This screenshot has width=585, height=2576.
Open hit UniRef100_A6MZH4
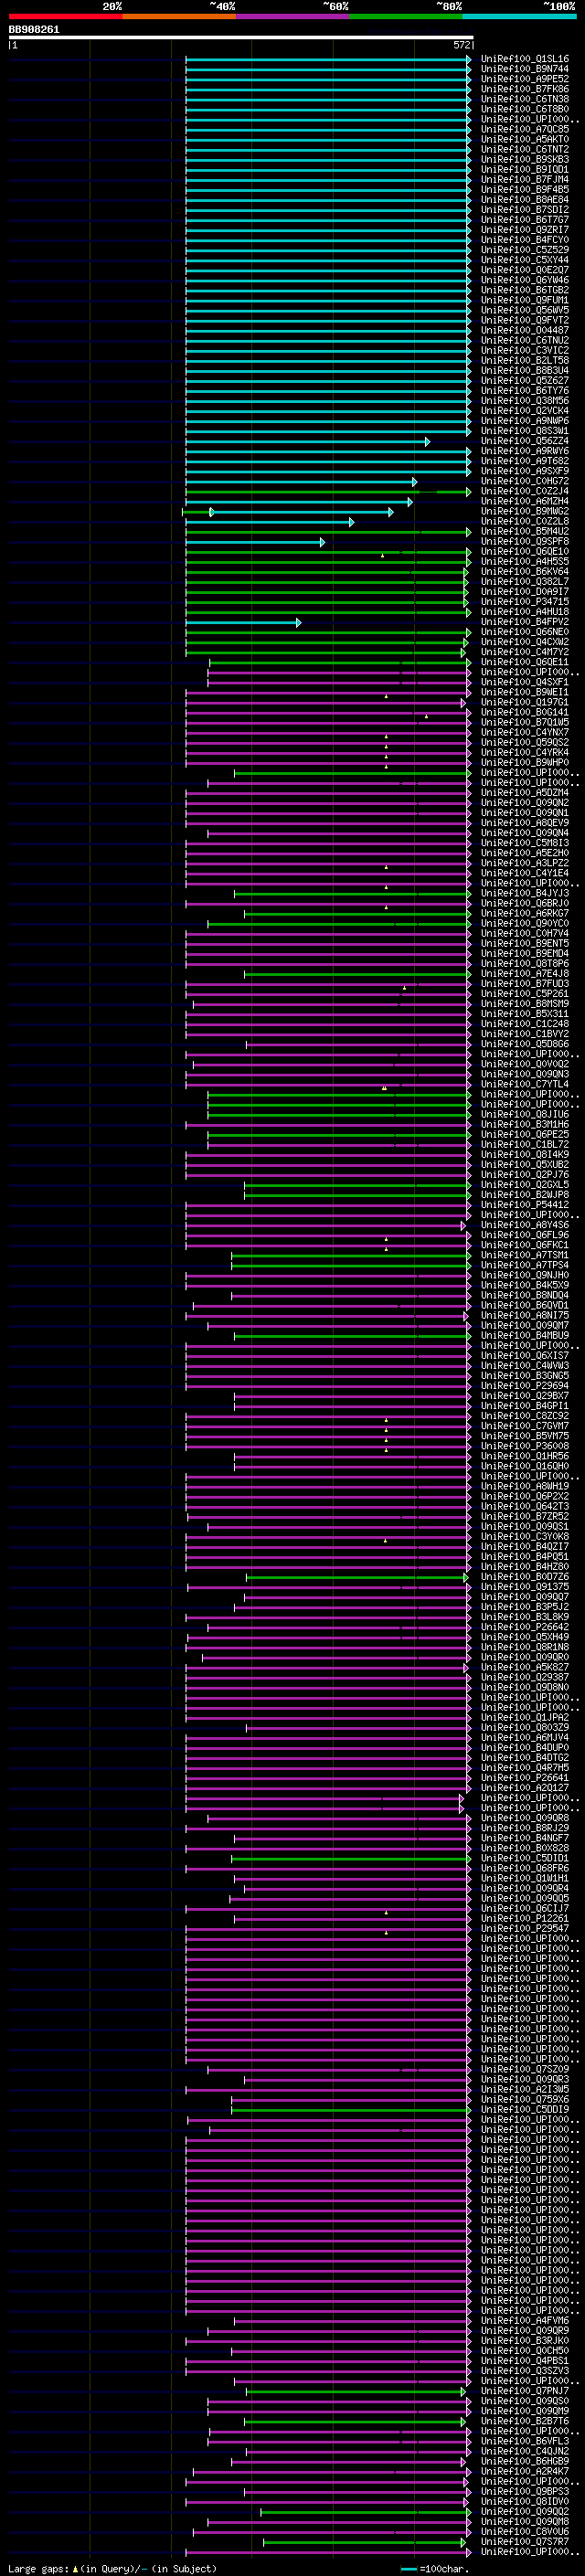point(525,502)
